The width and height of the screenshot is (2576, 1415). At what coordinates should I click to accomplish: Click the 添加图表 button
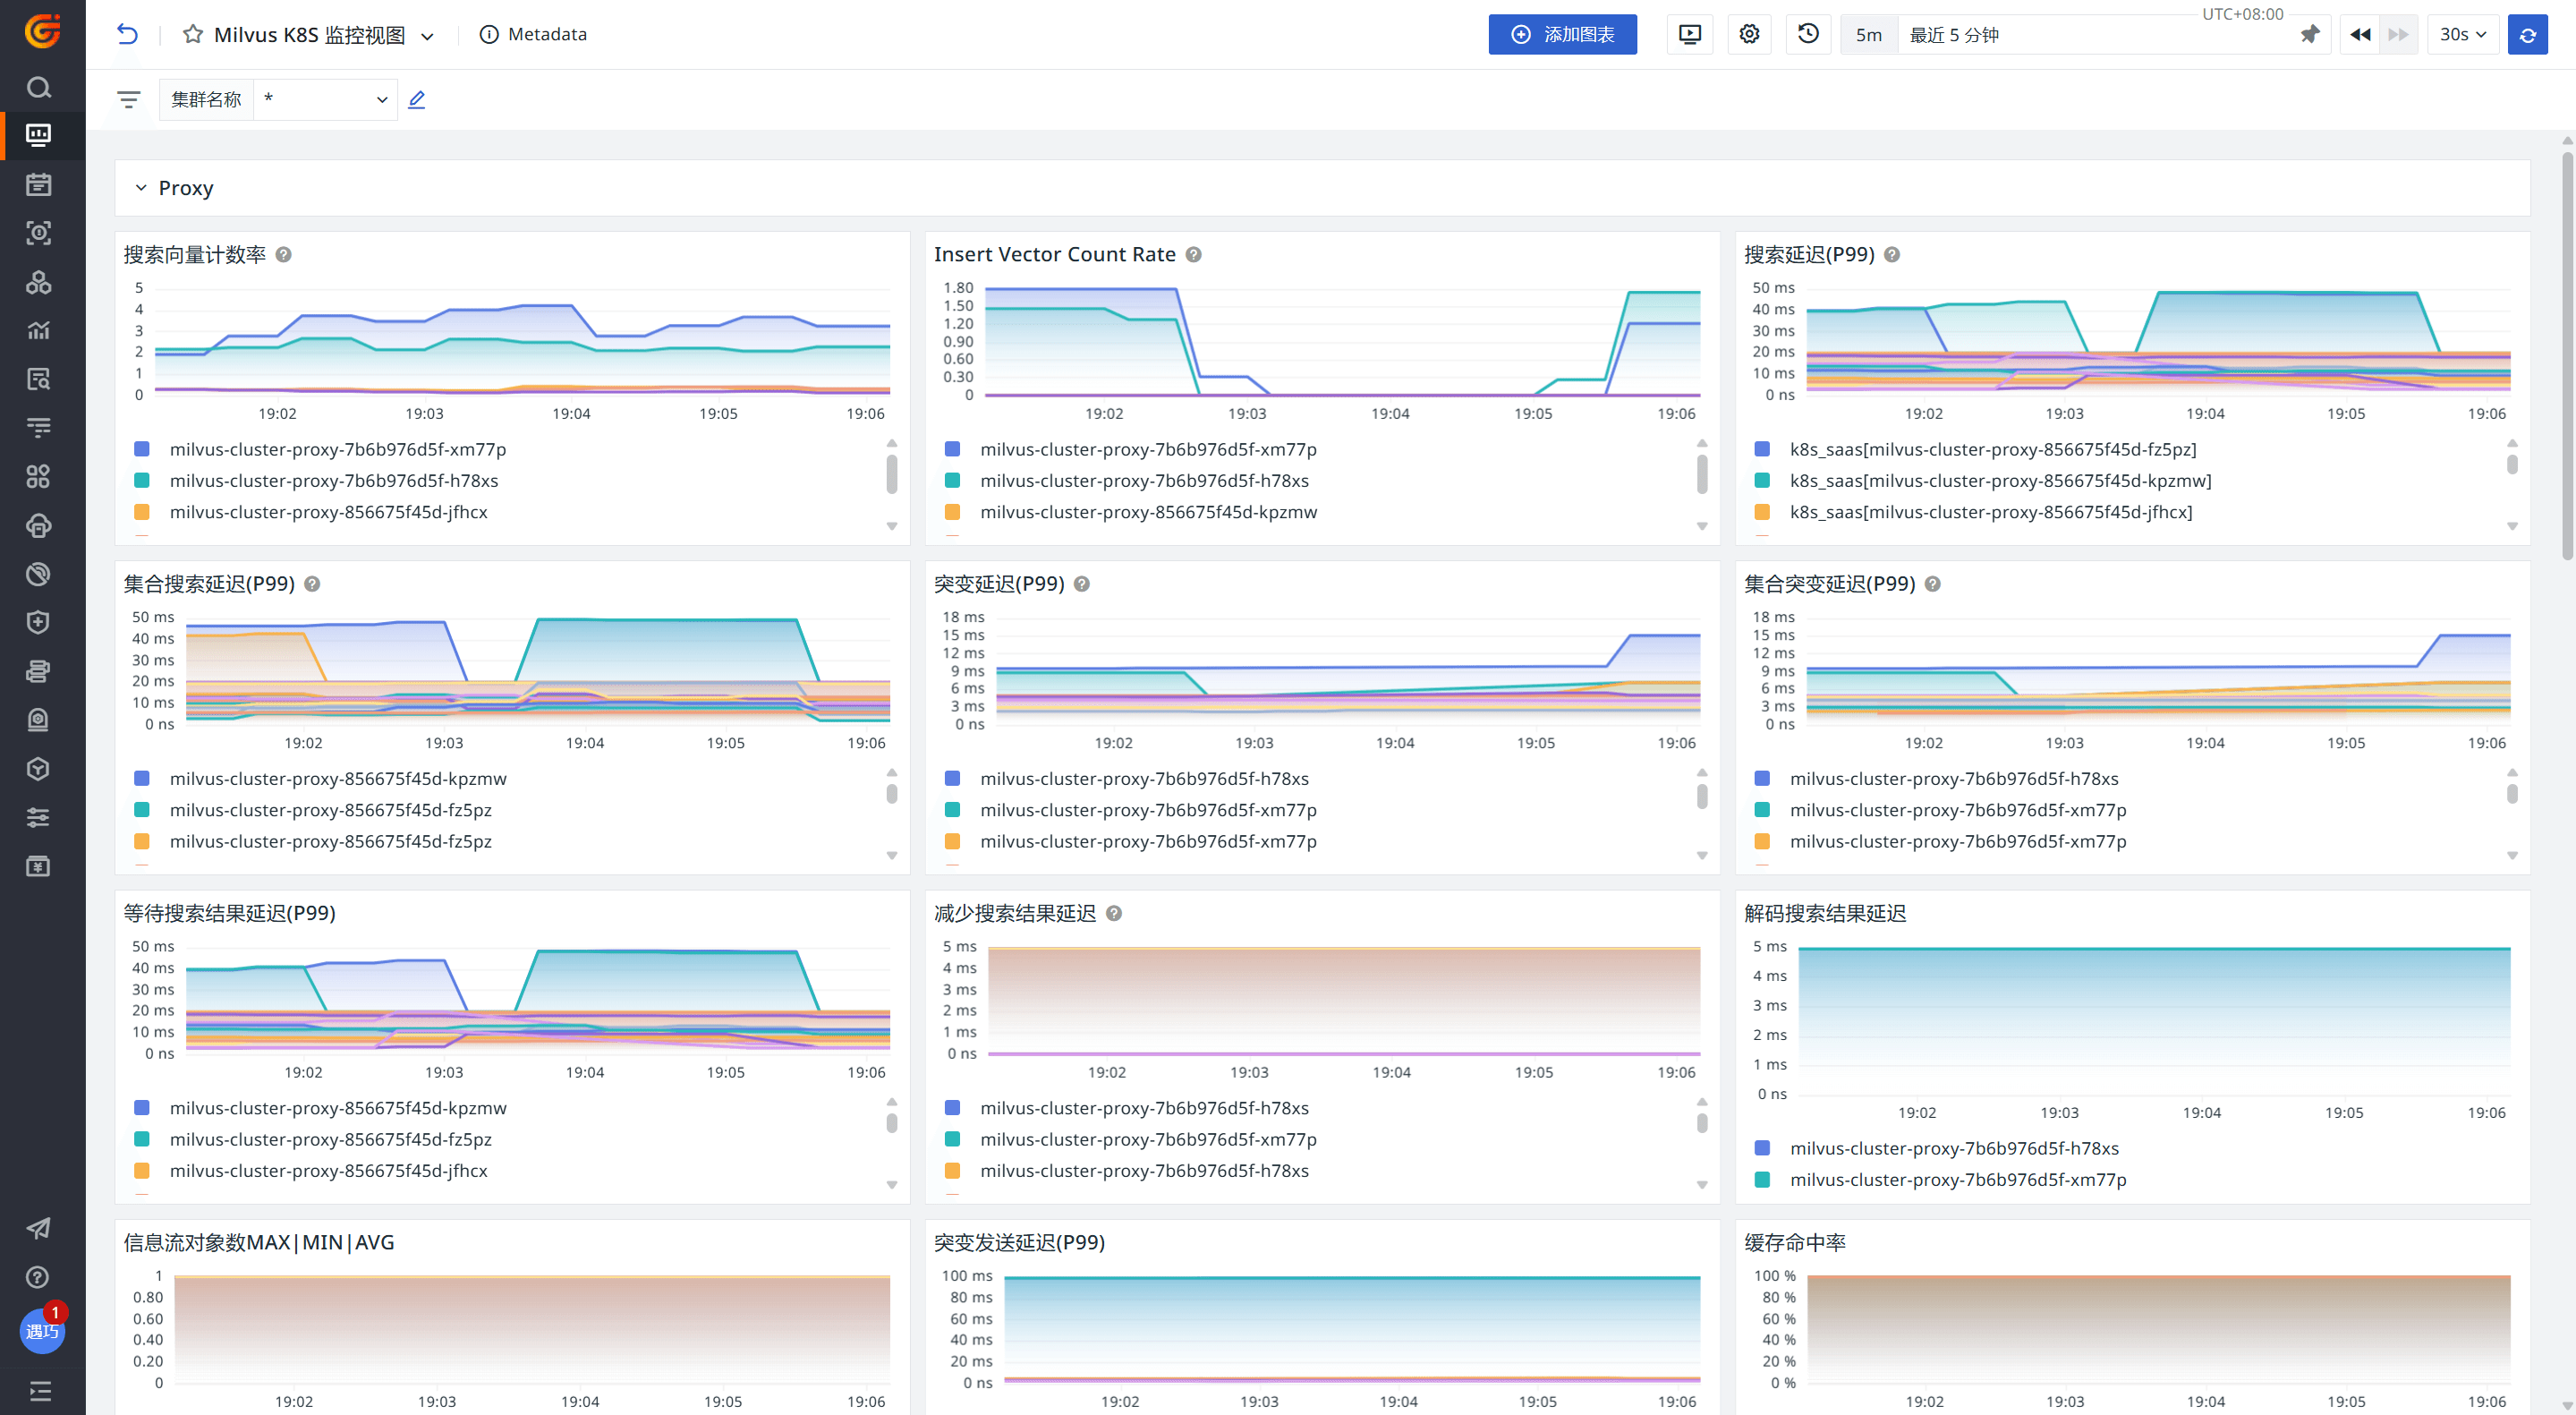(x=1562, y=35)
